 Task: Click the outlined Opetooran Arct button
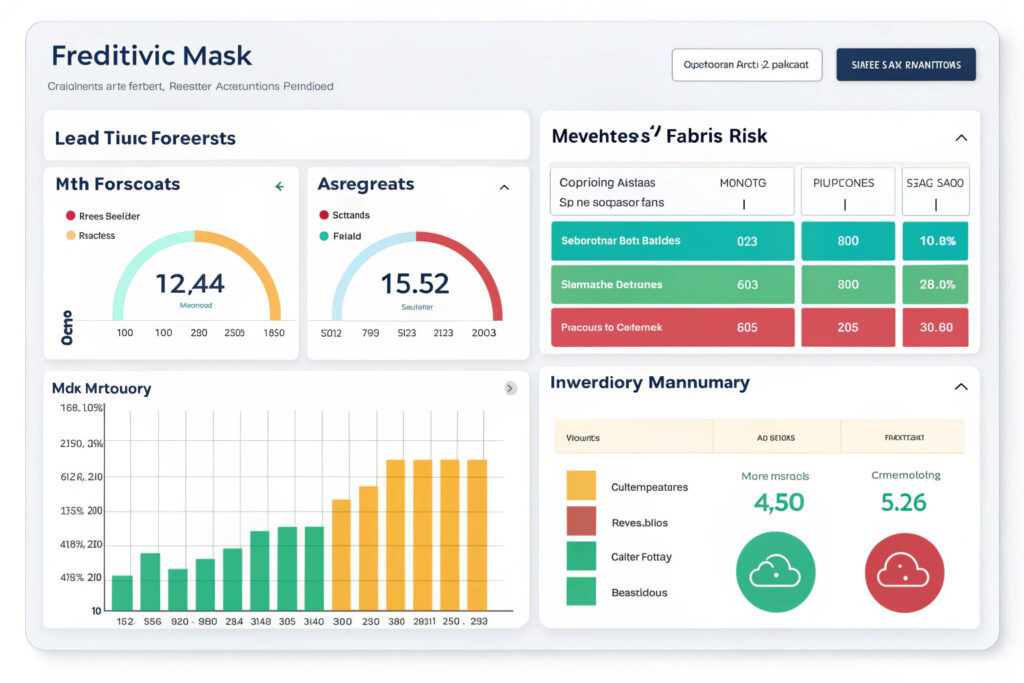pyautogui.click(x=747, y=65)
